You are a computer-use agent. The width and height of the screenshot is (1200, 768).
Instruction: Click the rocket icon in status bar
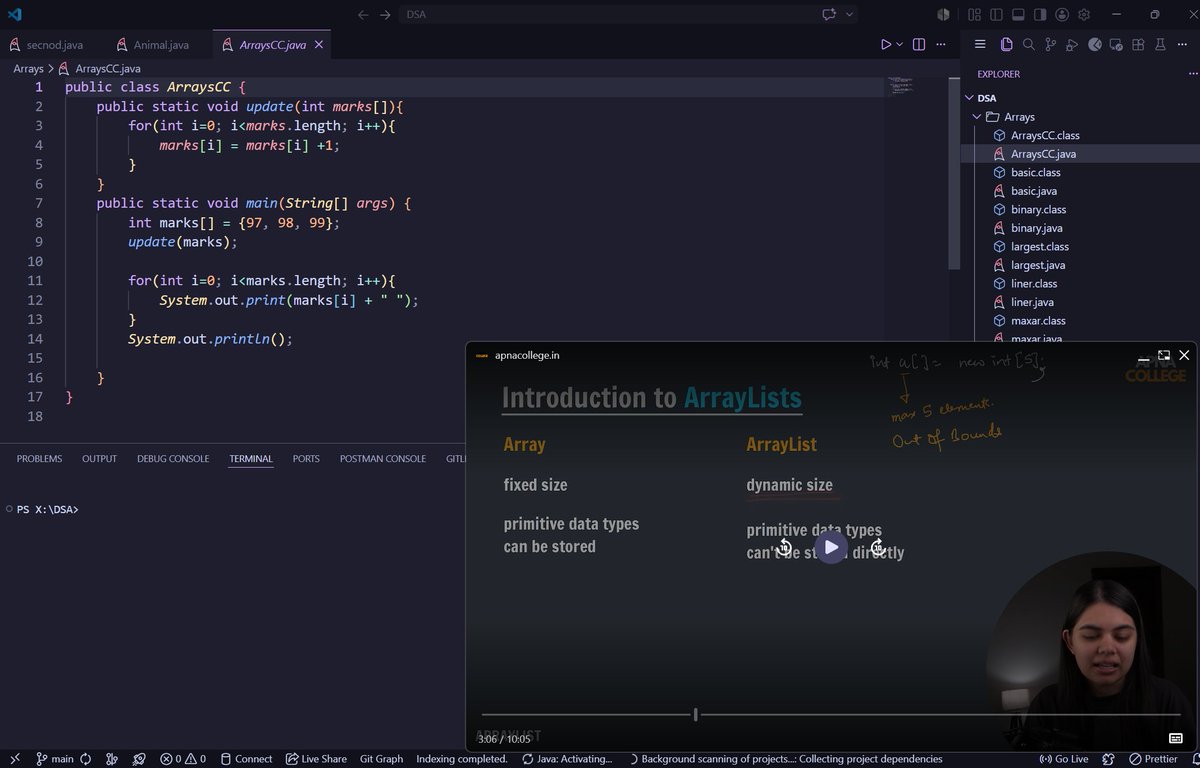tap(139, 759)
